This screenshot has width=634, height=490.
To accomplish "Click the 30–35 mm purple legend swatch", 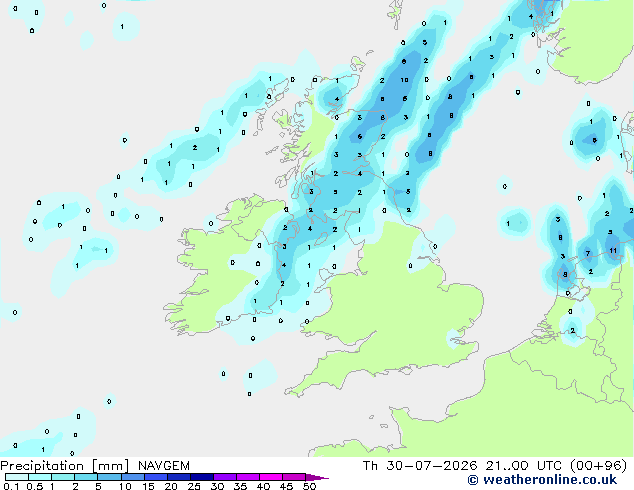I will coord(225,477).
